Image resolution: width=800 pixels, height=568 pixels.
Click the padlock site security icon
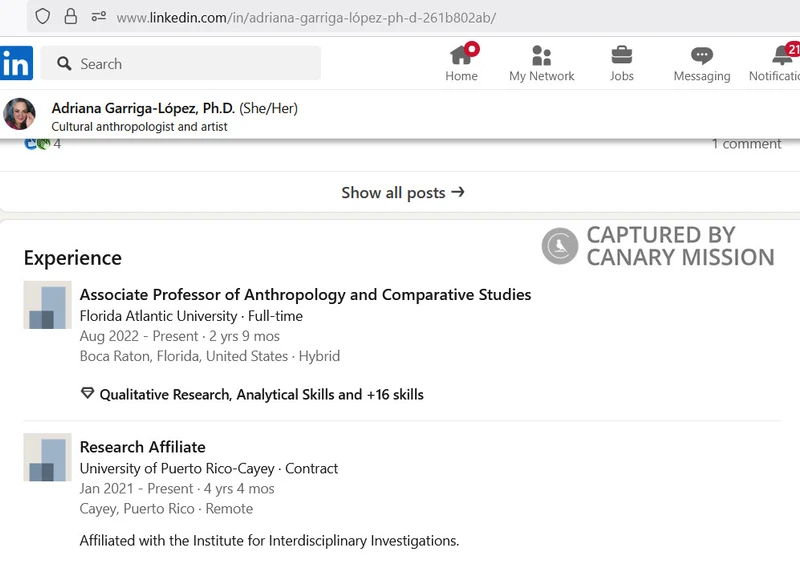tap(70, 17)
